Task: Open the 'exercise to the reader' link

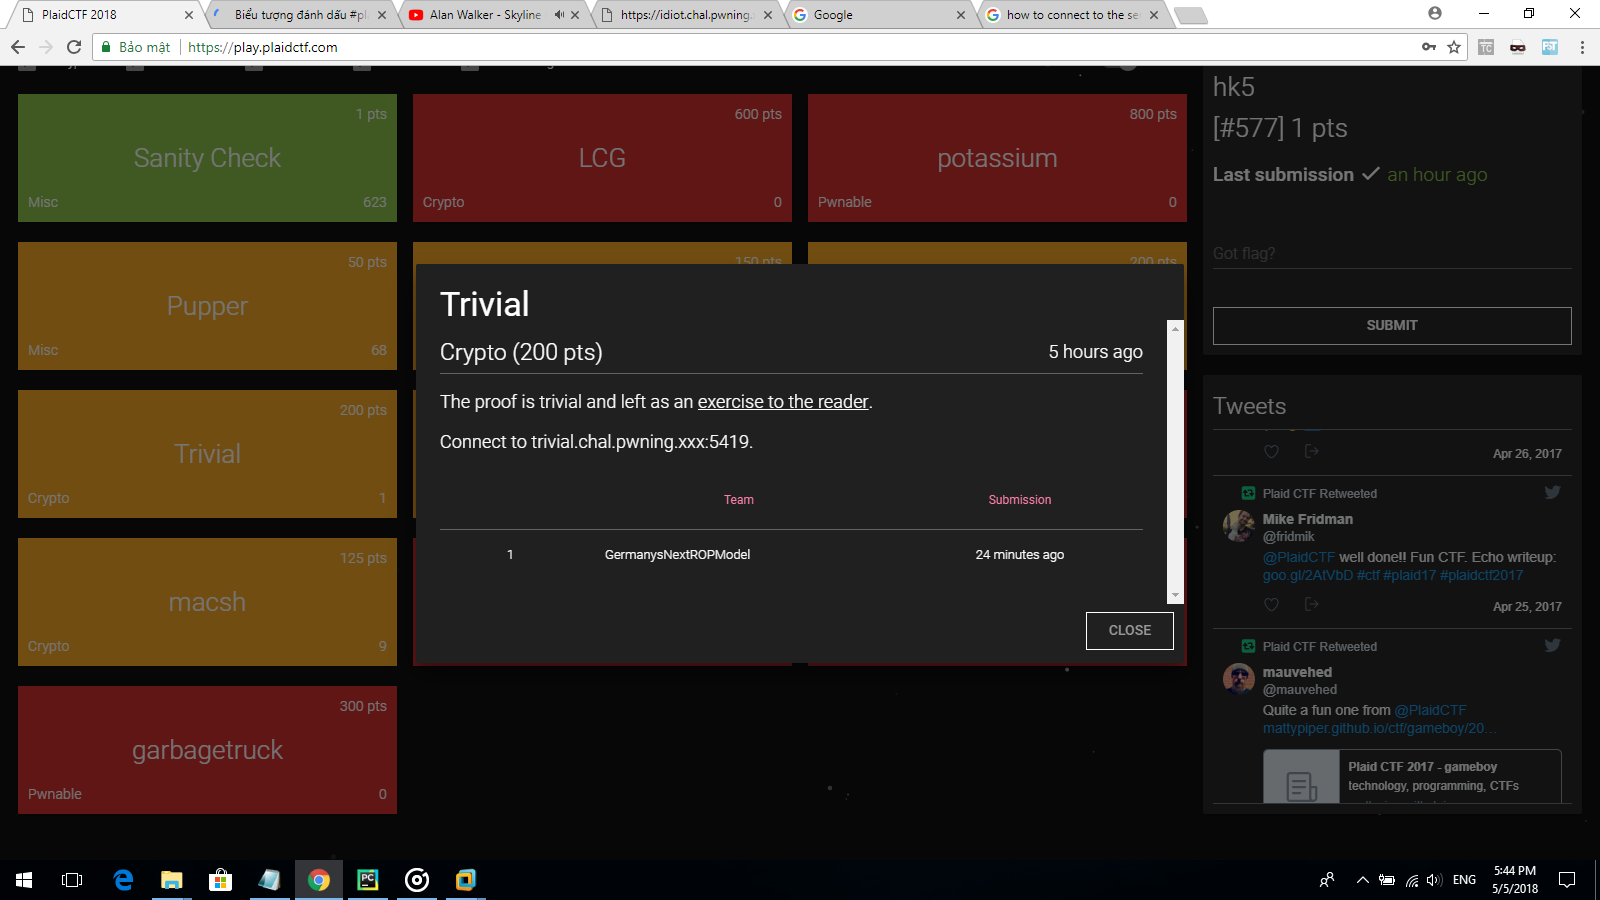Action: (x=783, y=402)
